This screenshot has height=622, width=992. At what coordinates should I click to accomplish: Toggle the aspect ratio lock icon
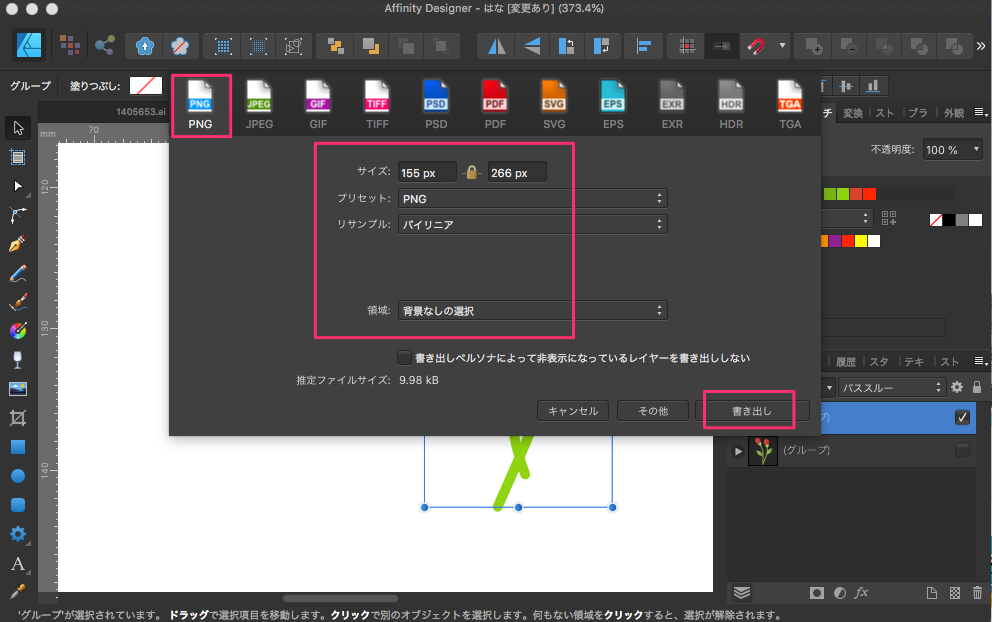pyautogui.click(x=473, y=173)
